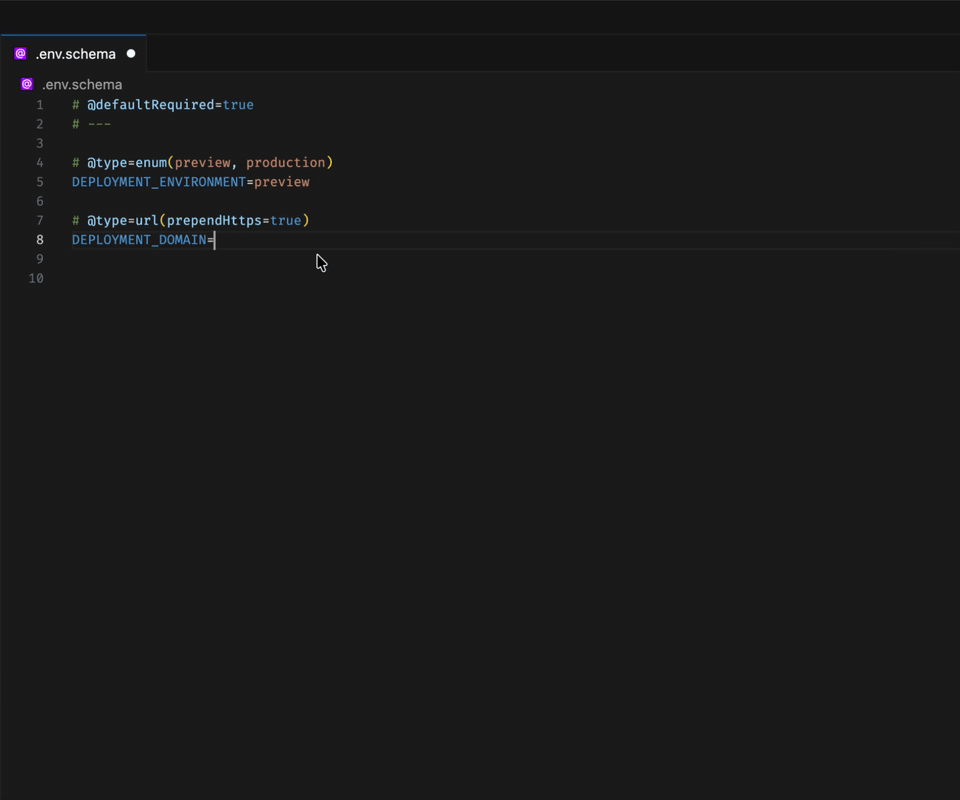The width and height of the screenshot is (960, 800).
Task: Click line number 5 in the gutter
Action: point(40,181)
